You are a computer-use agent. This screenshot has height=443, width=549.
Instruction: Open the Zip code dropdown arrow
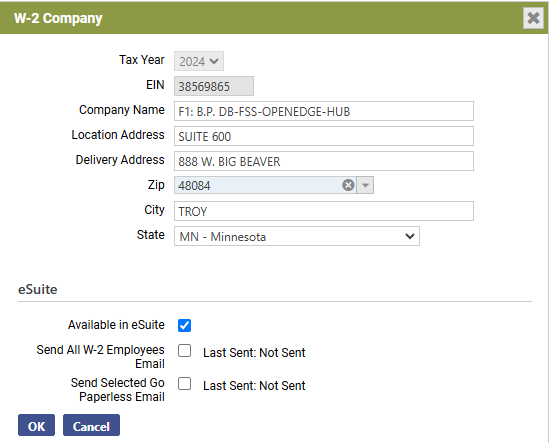365,185
